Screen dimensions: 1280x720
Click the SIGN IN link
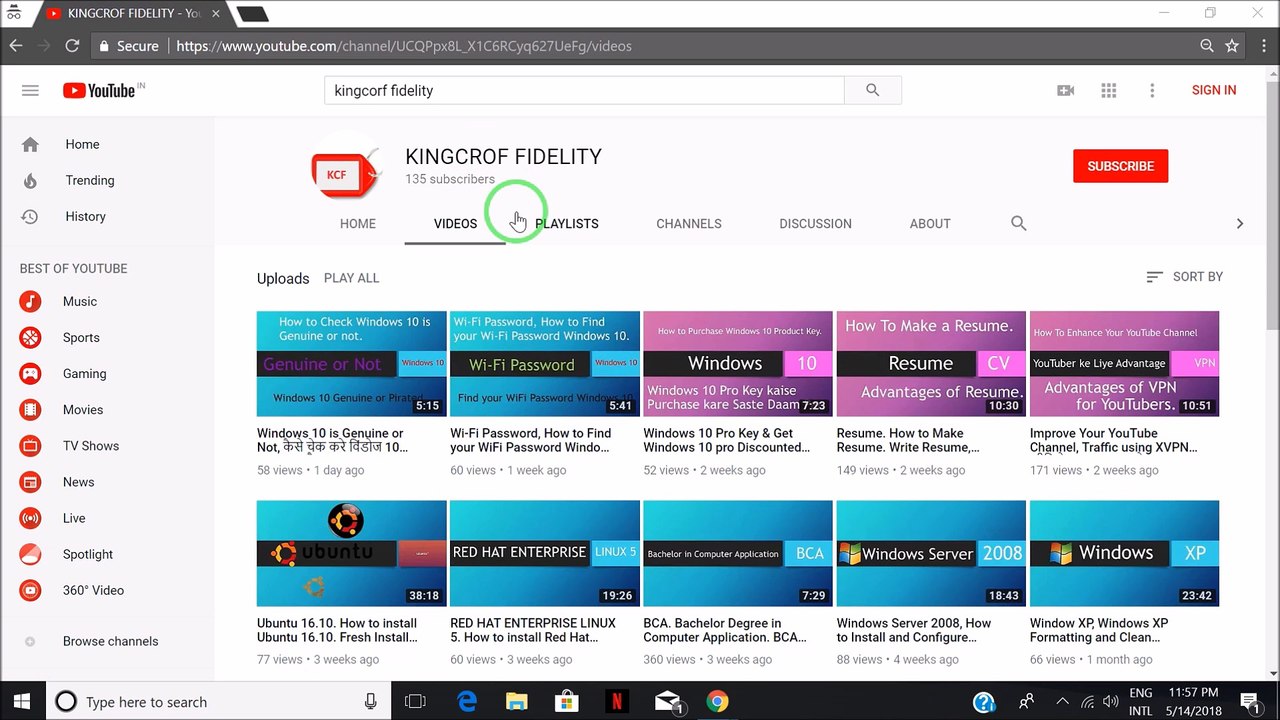(1214, 90)
